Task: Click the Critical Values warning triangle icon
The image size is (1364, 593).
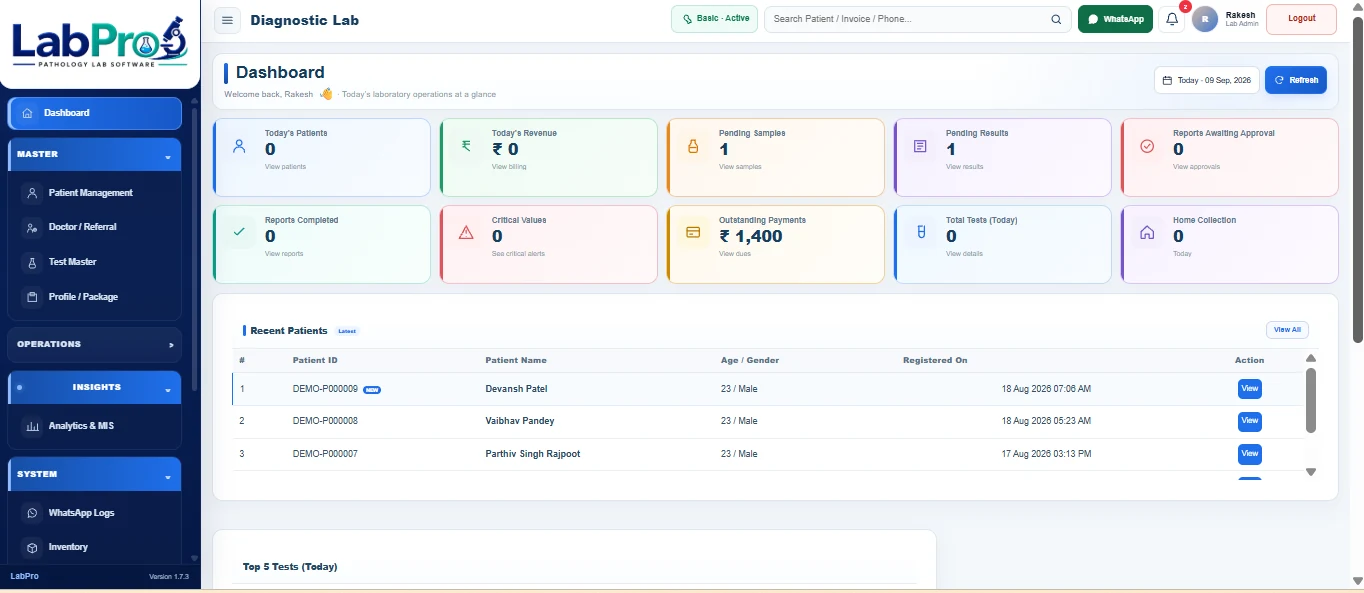Action: tap(466, 232)
